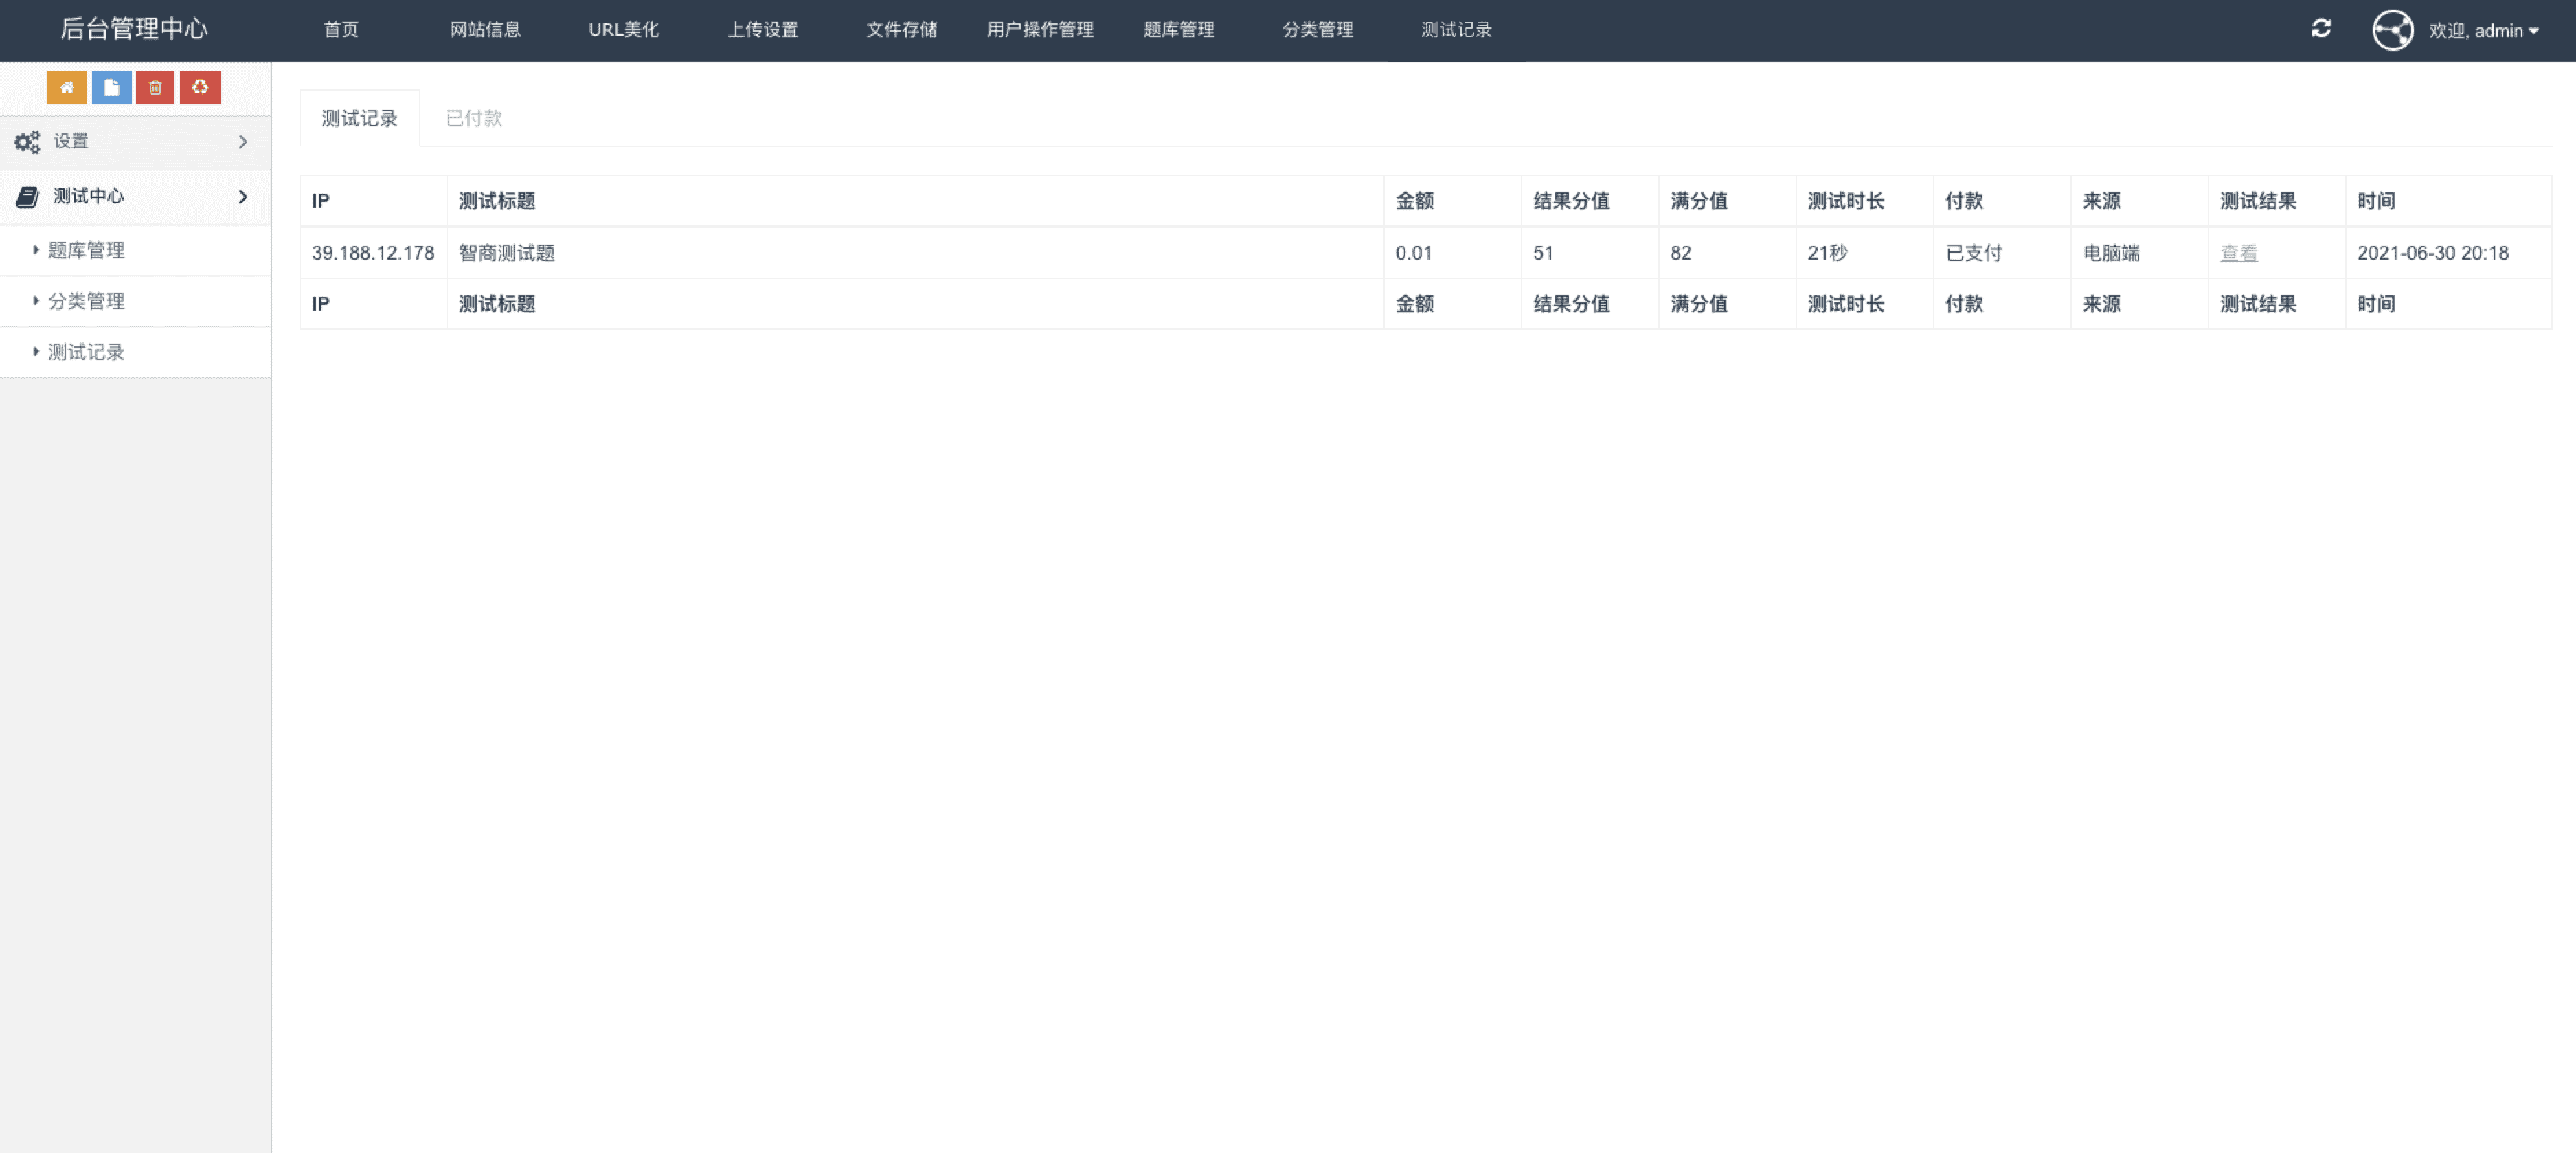Open 测试记录 in the sidebar tree
Viewport: 2576px width, 1153px height.
[86, 353]
